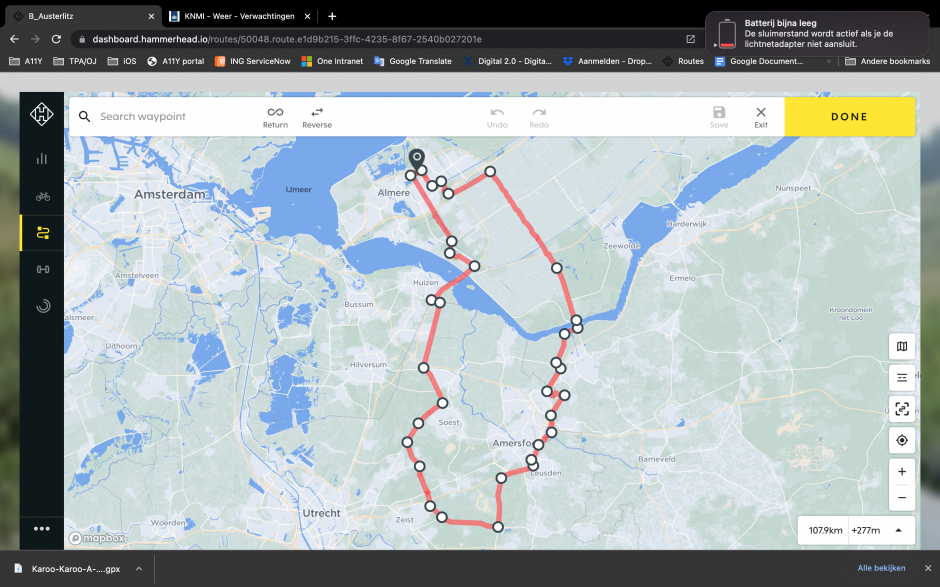Open the statistics bar-chart sidebar icon

click(x=42, y=158)
